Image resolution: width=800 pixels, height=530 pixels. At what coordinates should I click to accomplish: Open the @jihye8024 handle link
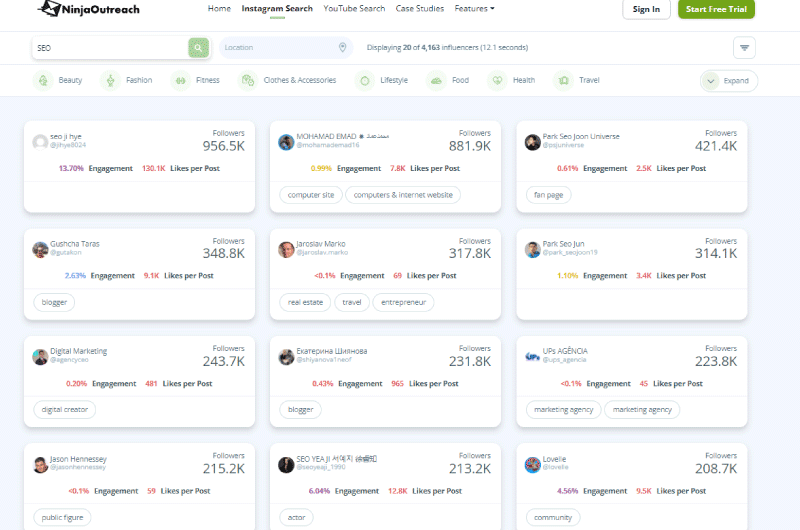tap(68, 145)
